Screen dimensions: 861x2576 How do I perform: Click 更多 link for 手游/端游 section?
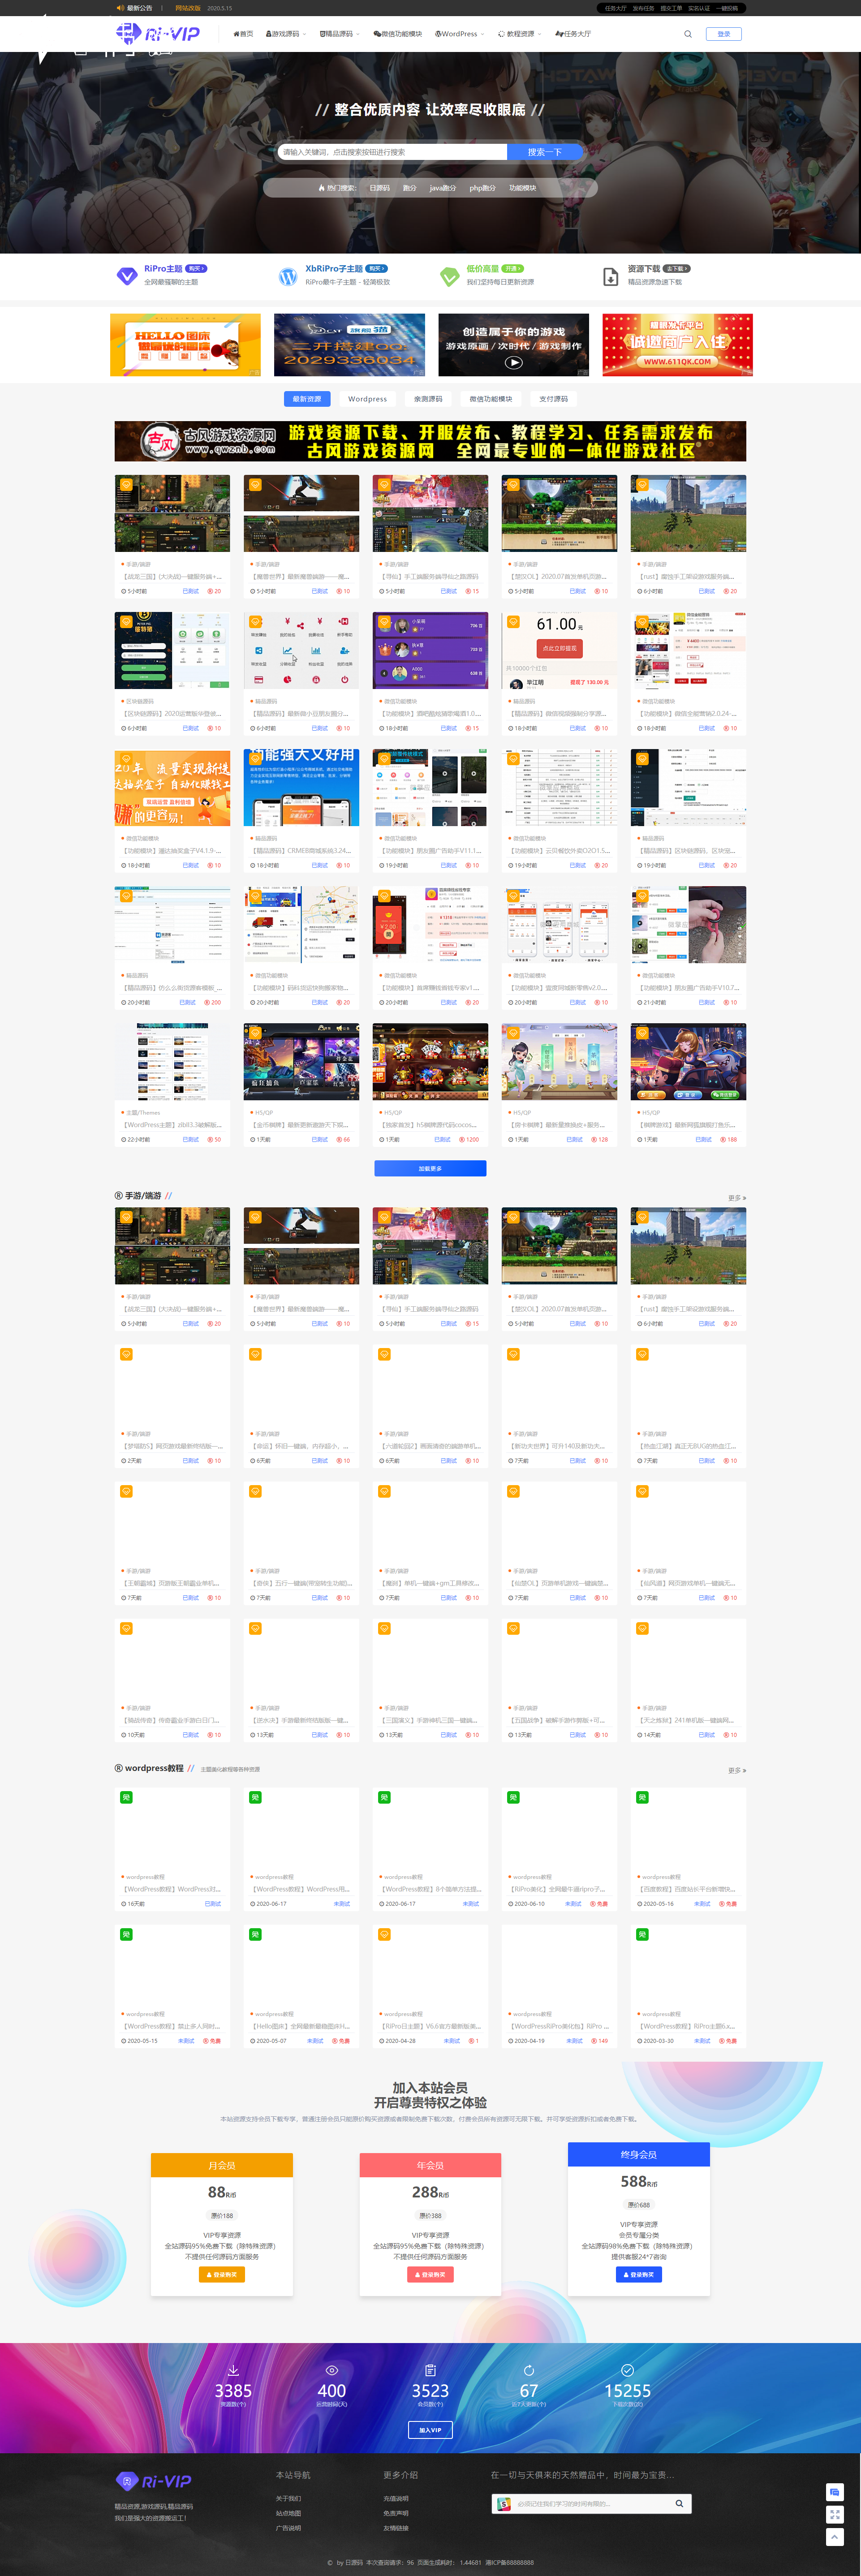737,1198
